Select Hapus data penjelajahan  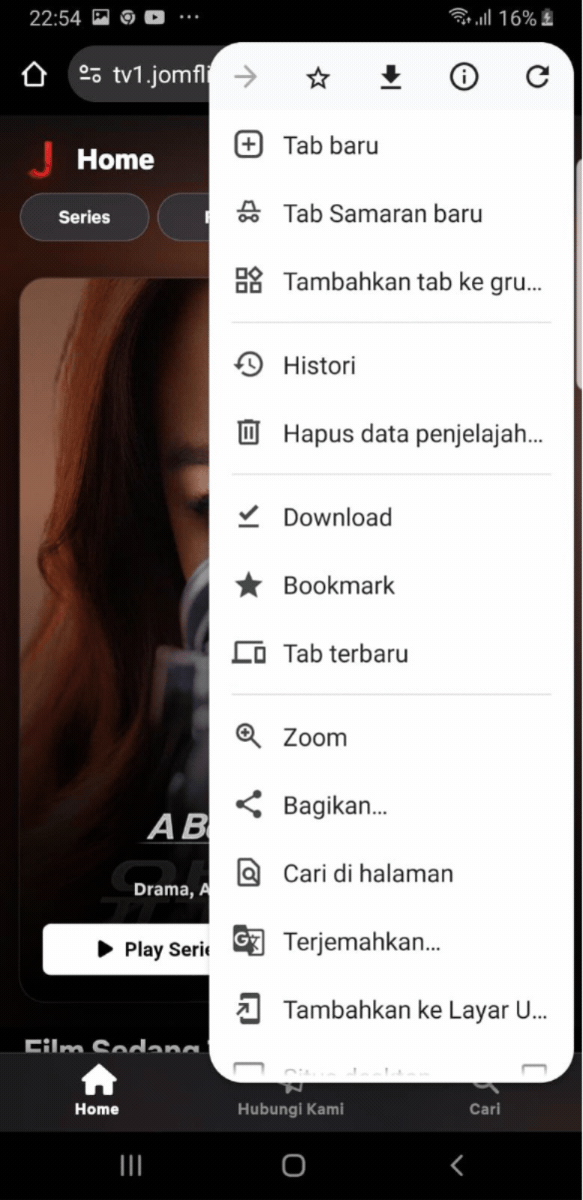pos(392,433)
